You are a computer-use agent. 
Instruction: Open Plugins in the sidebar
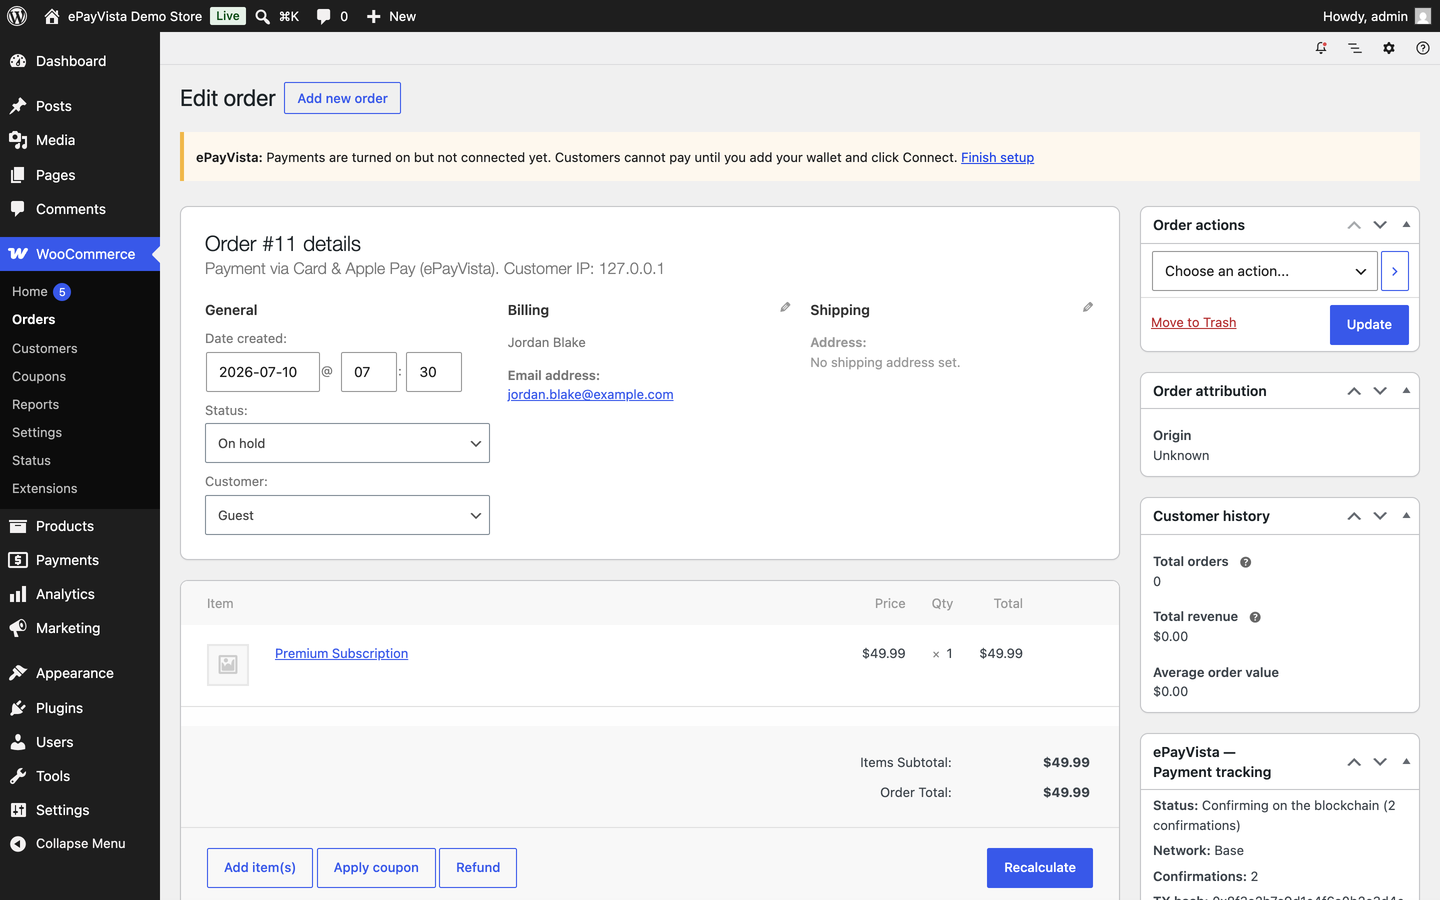(80, 708)
